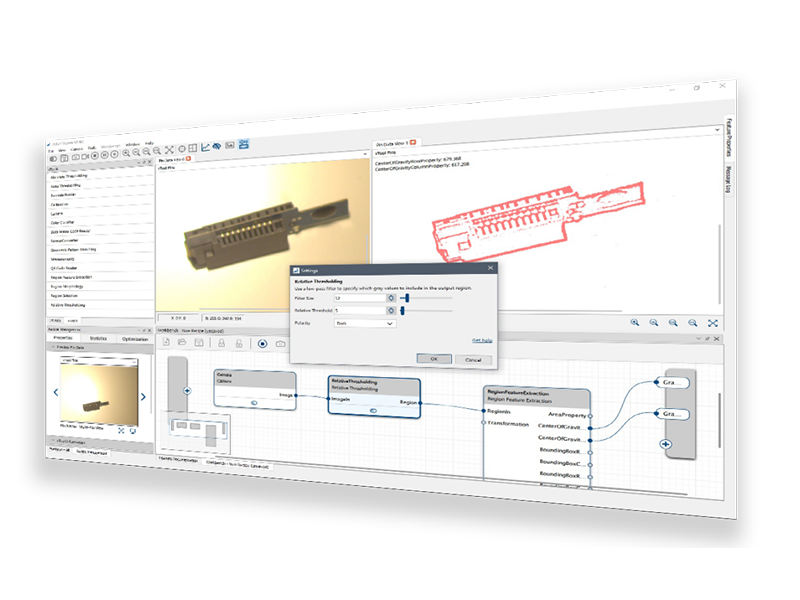
Task: Click the eye icon on RelativeThresholding node
Action: 372,410
